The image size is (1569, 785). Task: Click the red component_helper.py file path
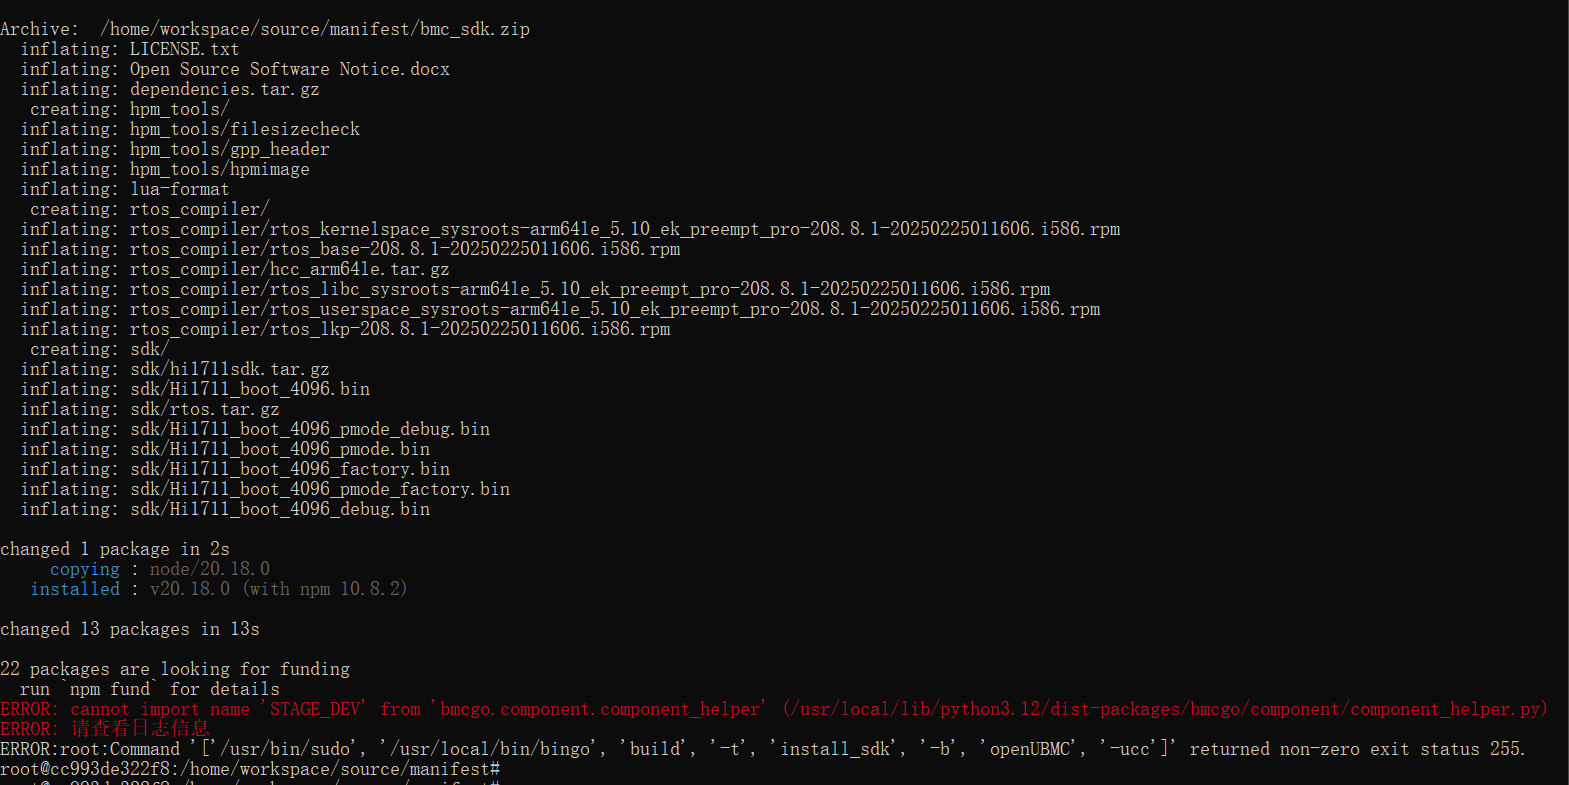[1165, 709]
